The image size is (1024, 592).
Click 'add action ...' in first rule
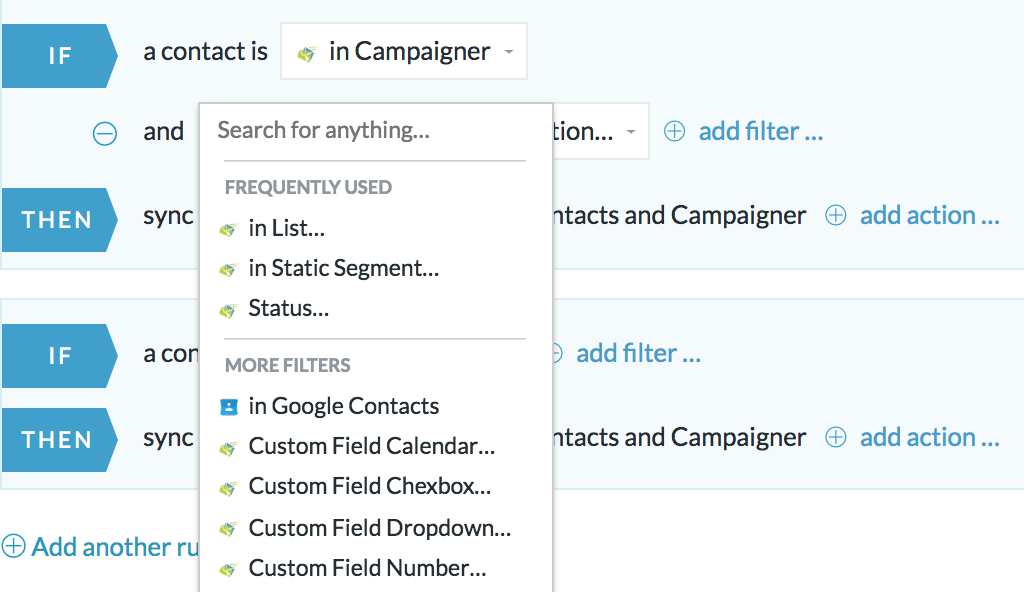click(929, 215)
